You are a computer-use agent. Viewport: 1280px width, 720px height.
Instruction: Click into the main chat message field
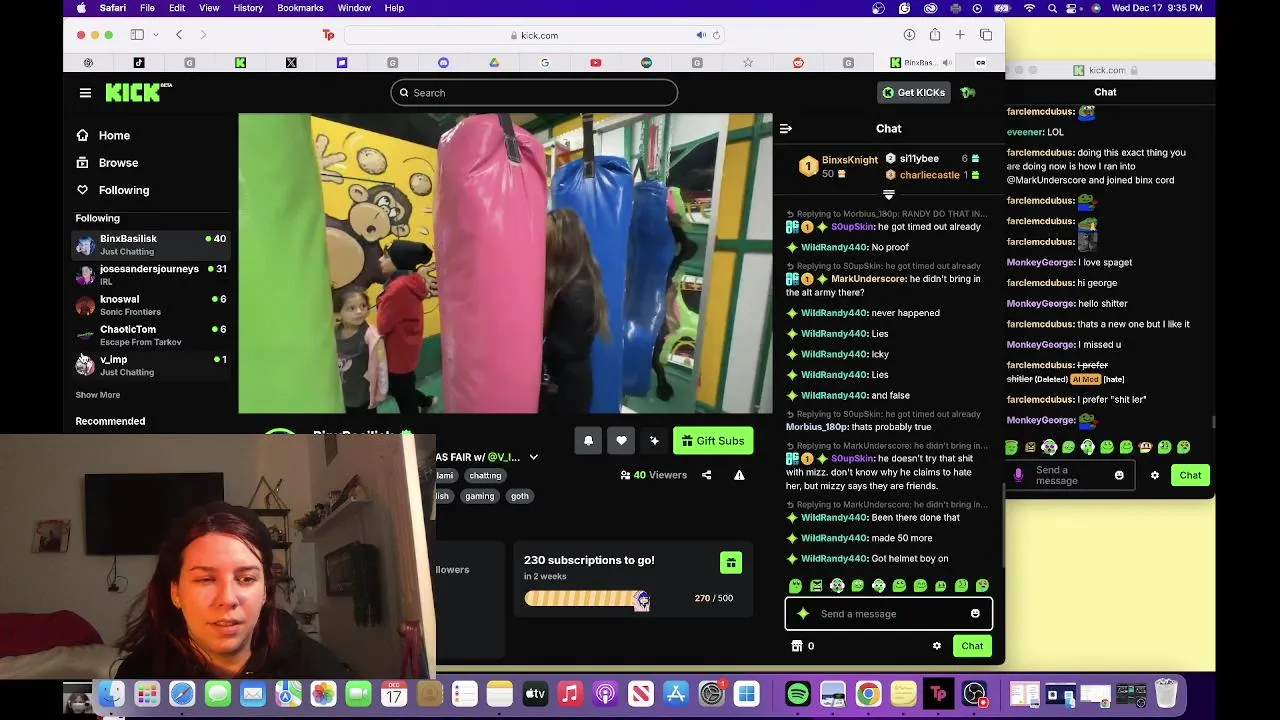coord(889,614)
